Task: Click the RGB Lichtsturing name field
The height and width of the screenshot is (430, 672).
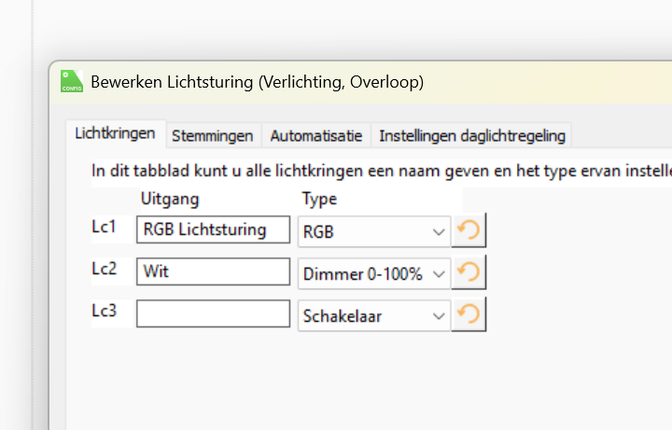Action: coord(212,230)
